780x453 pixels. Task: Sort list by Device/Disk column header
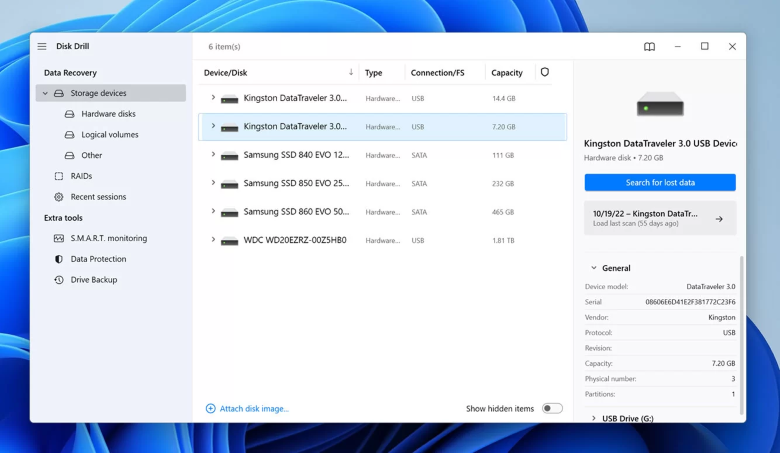(x=226, y=73)
